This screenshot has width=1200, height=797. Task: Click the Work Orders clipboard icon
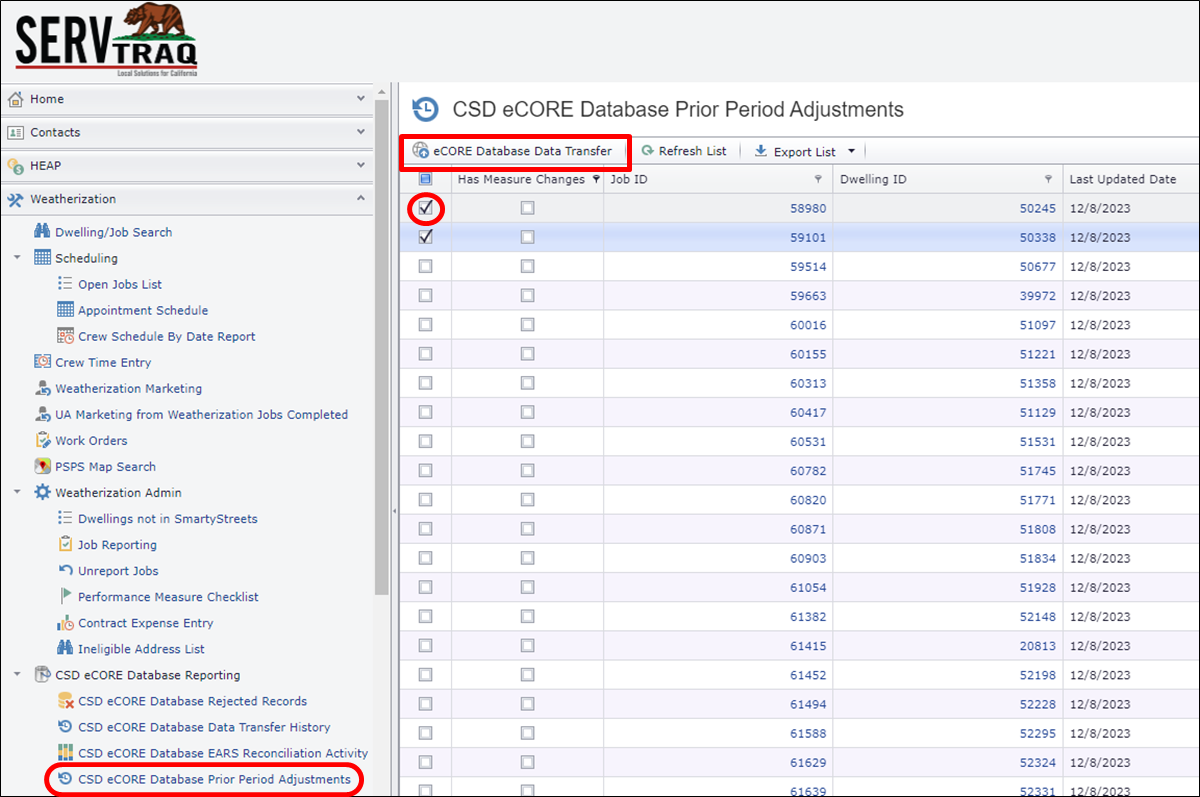pos(42,440)
